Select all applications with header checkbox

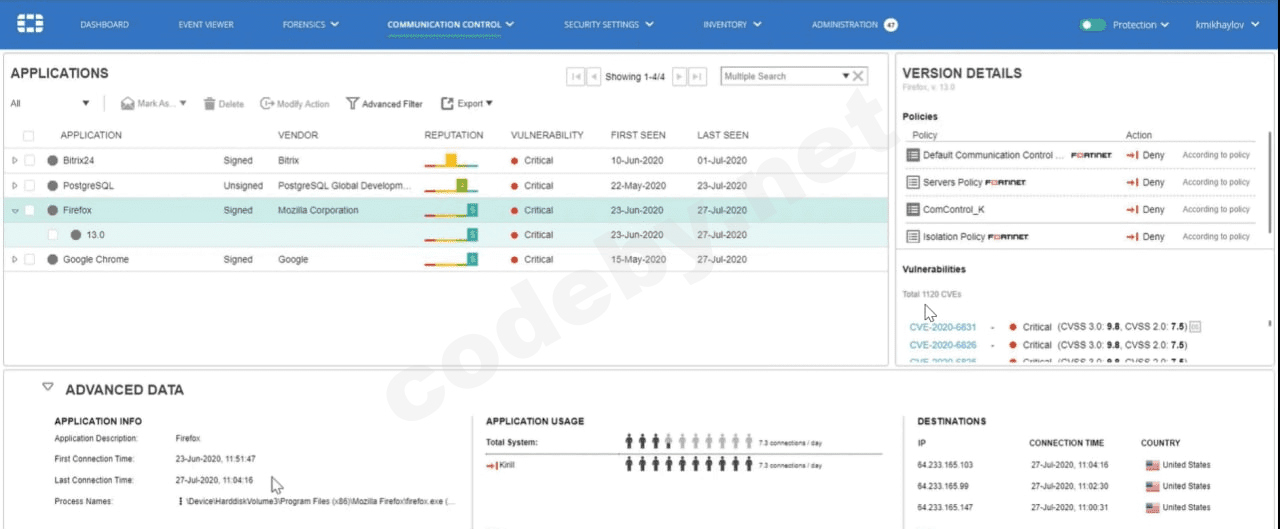click(28, 136)
